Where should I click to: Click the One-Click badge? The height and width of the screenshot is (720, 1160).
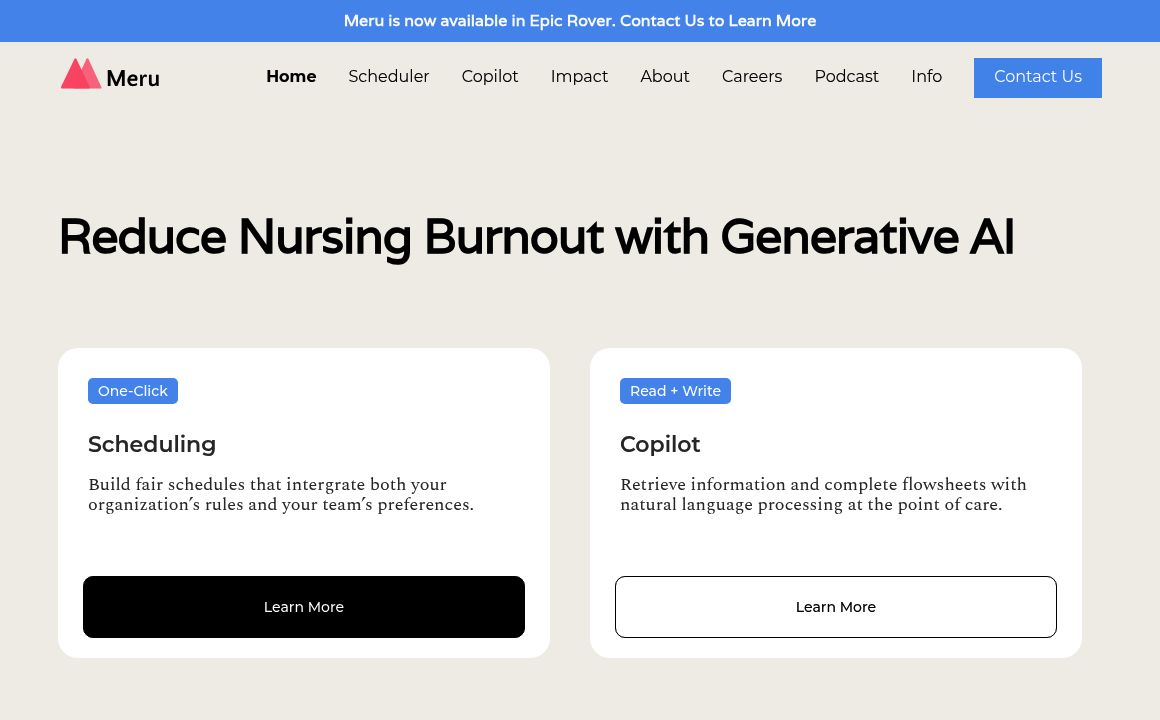133,391
